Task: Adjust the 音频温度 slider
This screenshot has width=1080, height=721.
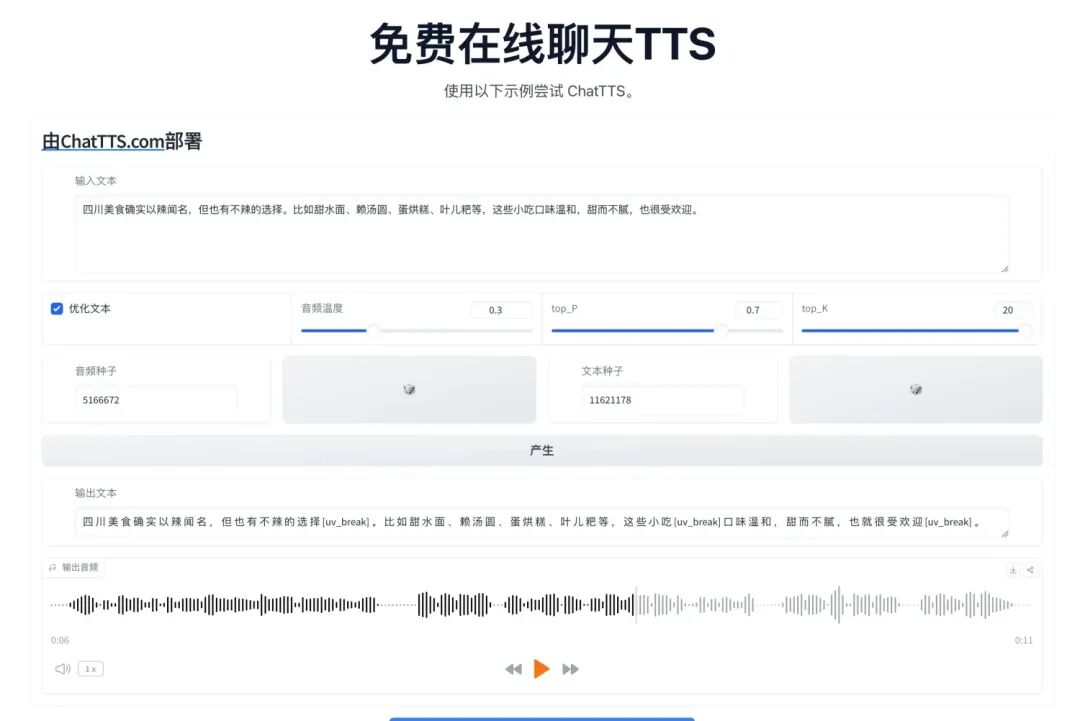Action: (x=417, y=331)
